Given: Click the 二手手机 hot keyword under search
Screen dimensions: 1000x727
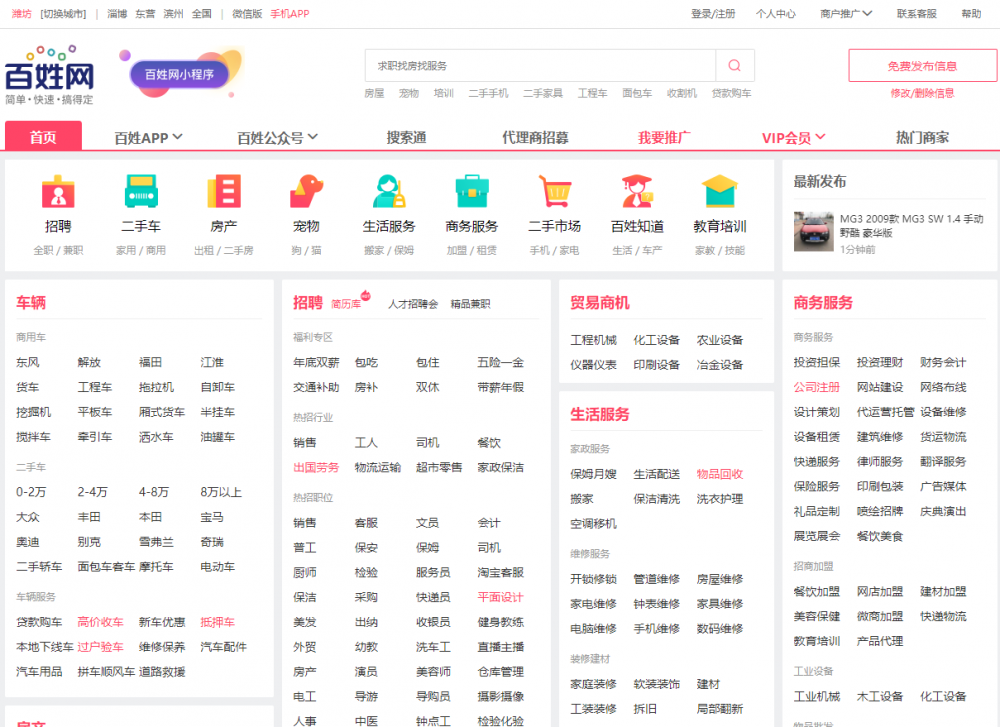Looking at the screenshot, I should click(x=488, y=93).
